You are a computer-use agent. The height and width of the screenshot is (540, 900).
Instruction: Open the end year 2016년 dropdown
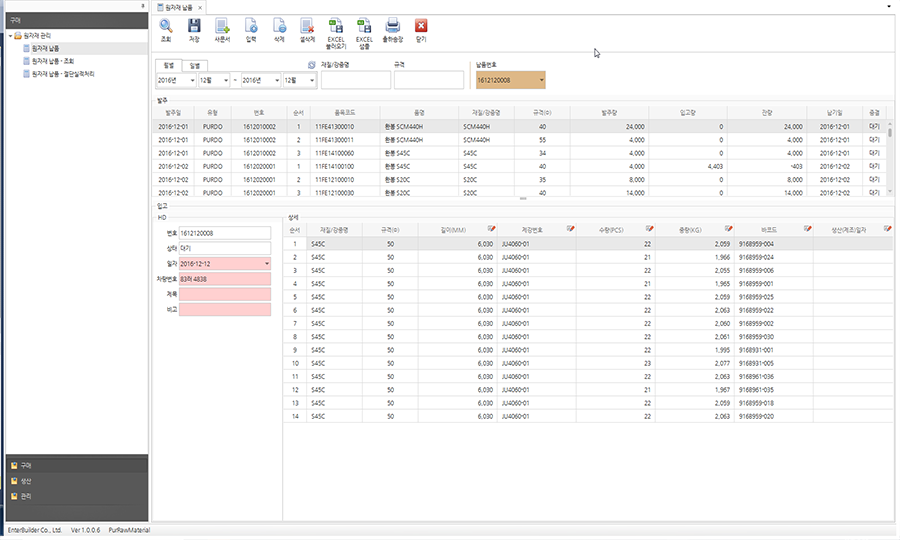click(277, 80)
